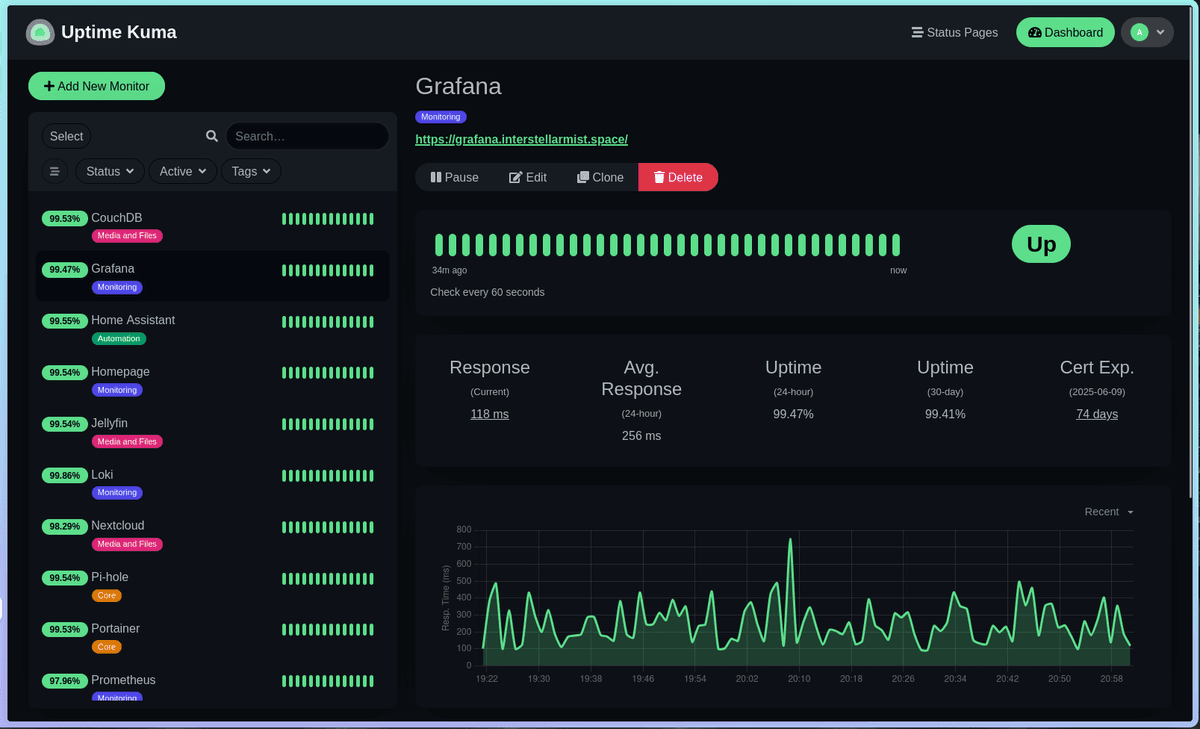Select the CouchDB monitor

click(213, 225)
